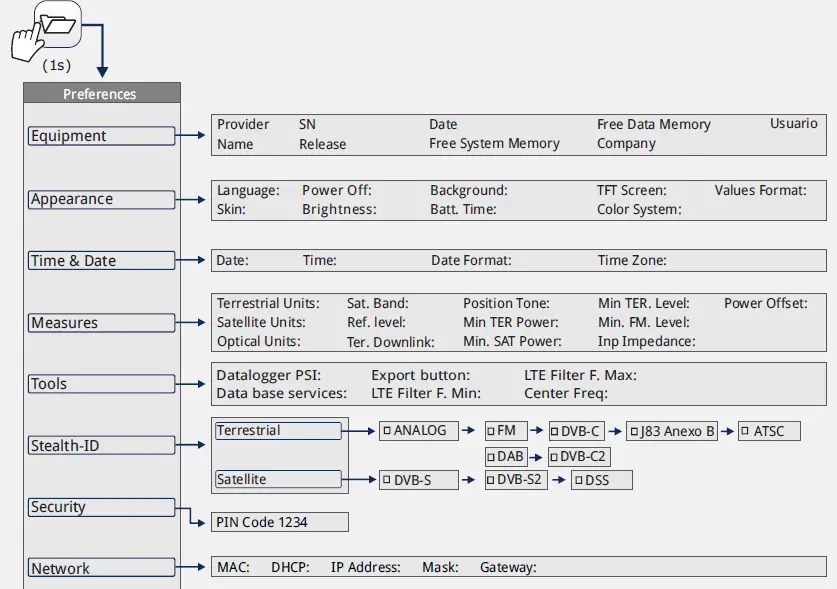Select the Security preferences entry
The width and height of the screenshot is (837, 589).
[x=101, y=507]
